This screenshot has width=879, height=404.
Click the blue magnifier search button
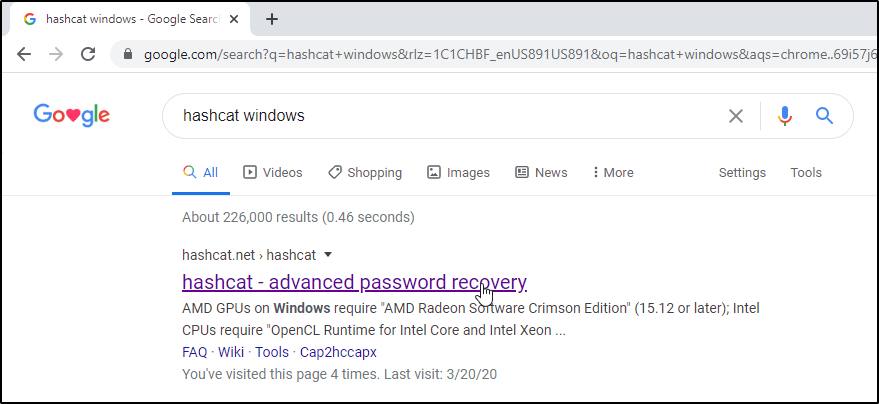(x=825, y=116)
